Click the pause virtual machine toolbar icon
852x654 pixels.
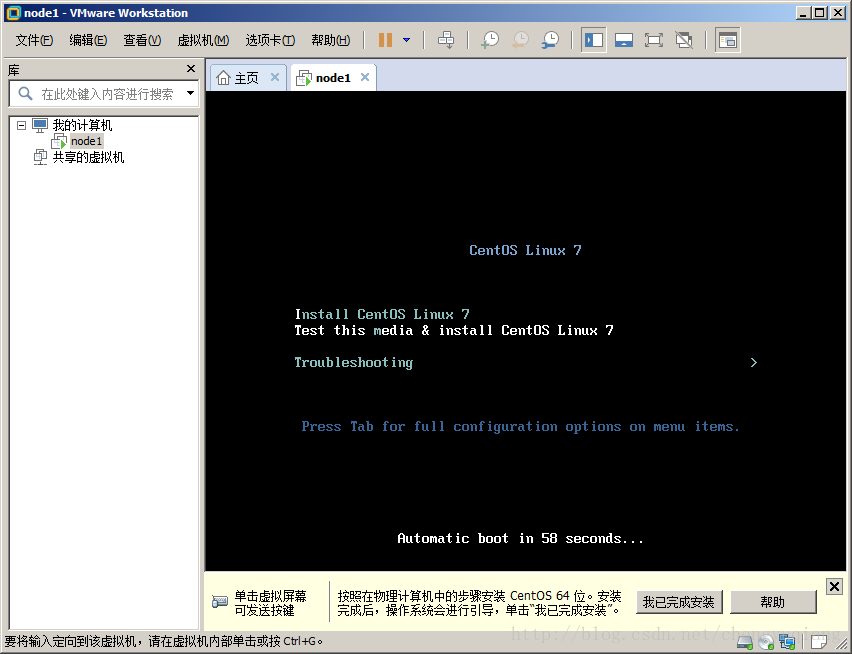pyautogui.click(x=385, y=40)
